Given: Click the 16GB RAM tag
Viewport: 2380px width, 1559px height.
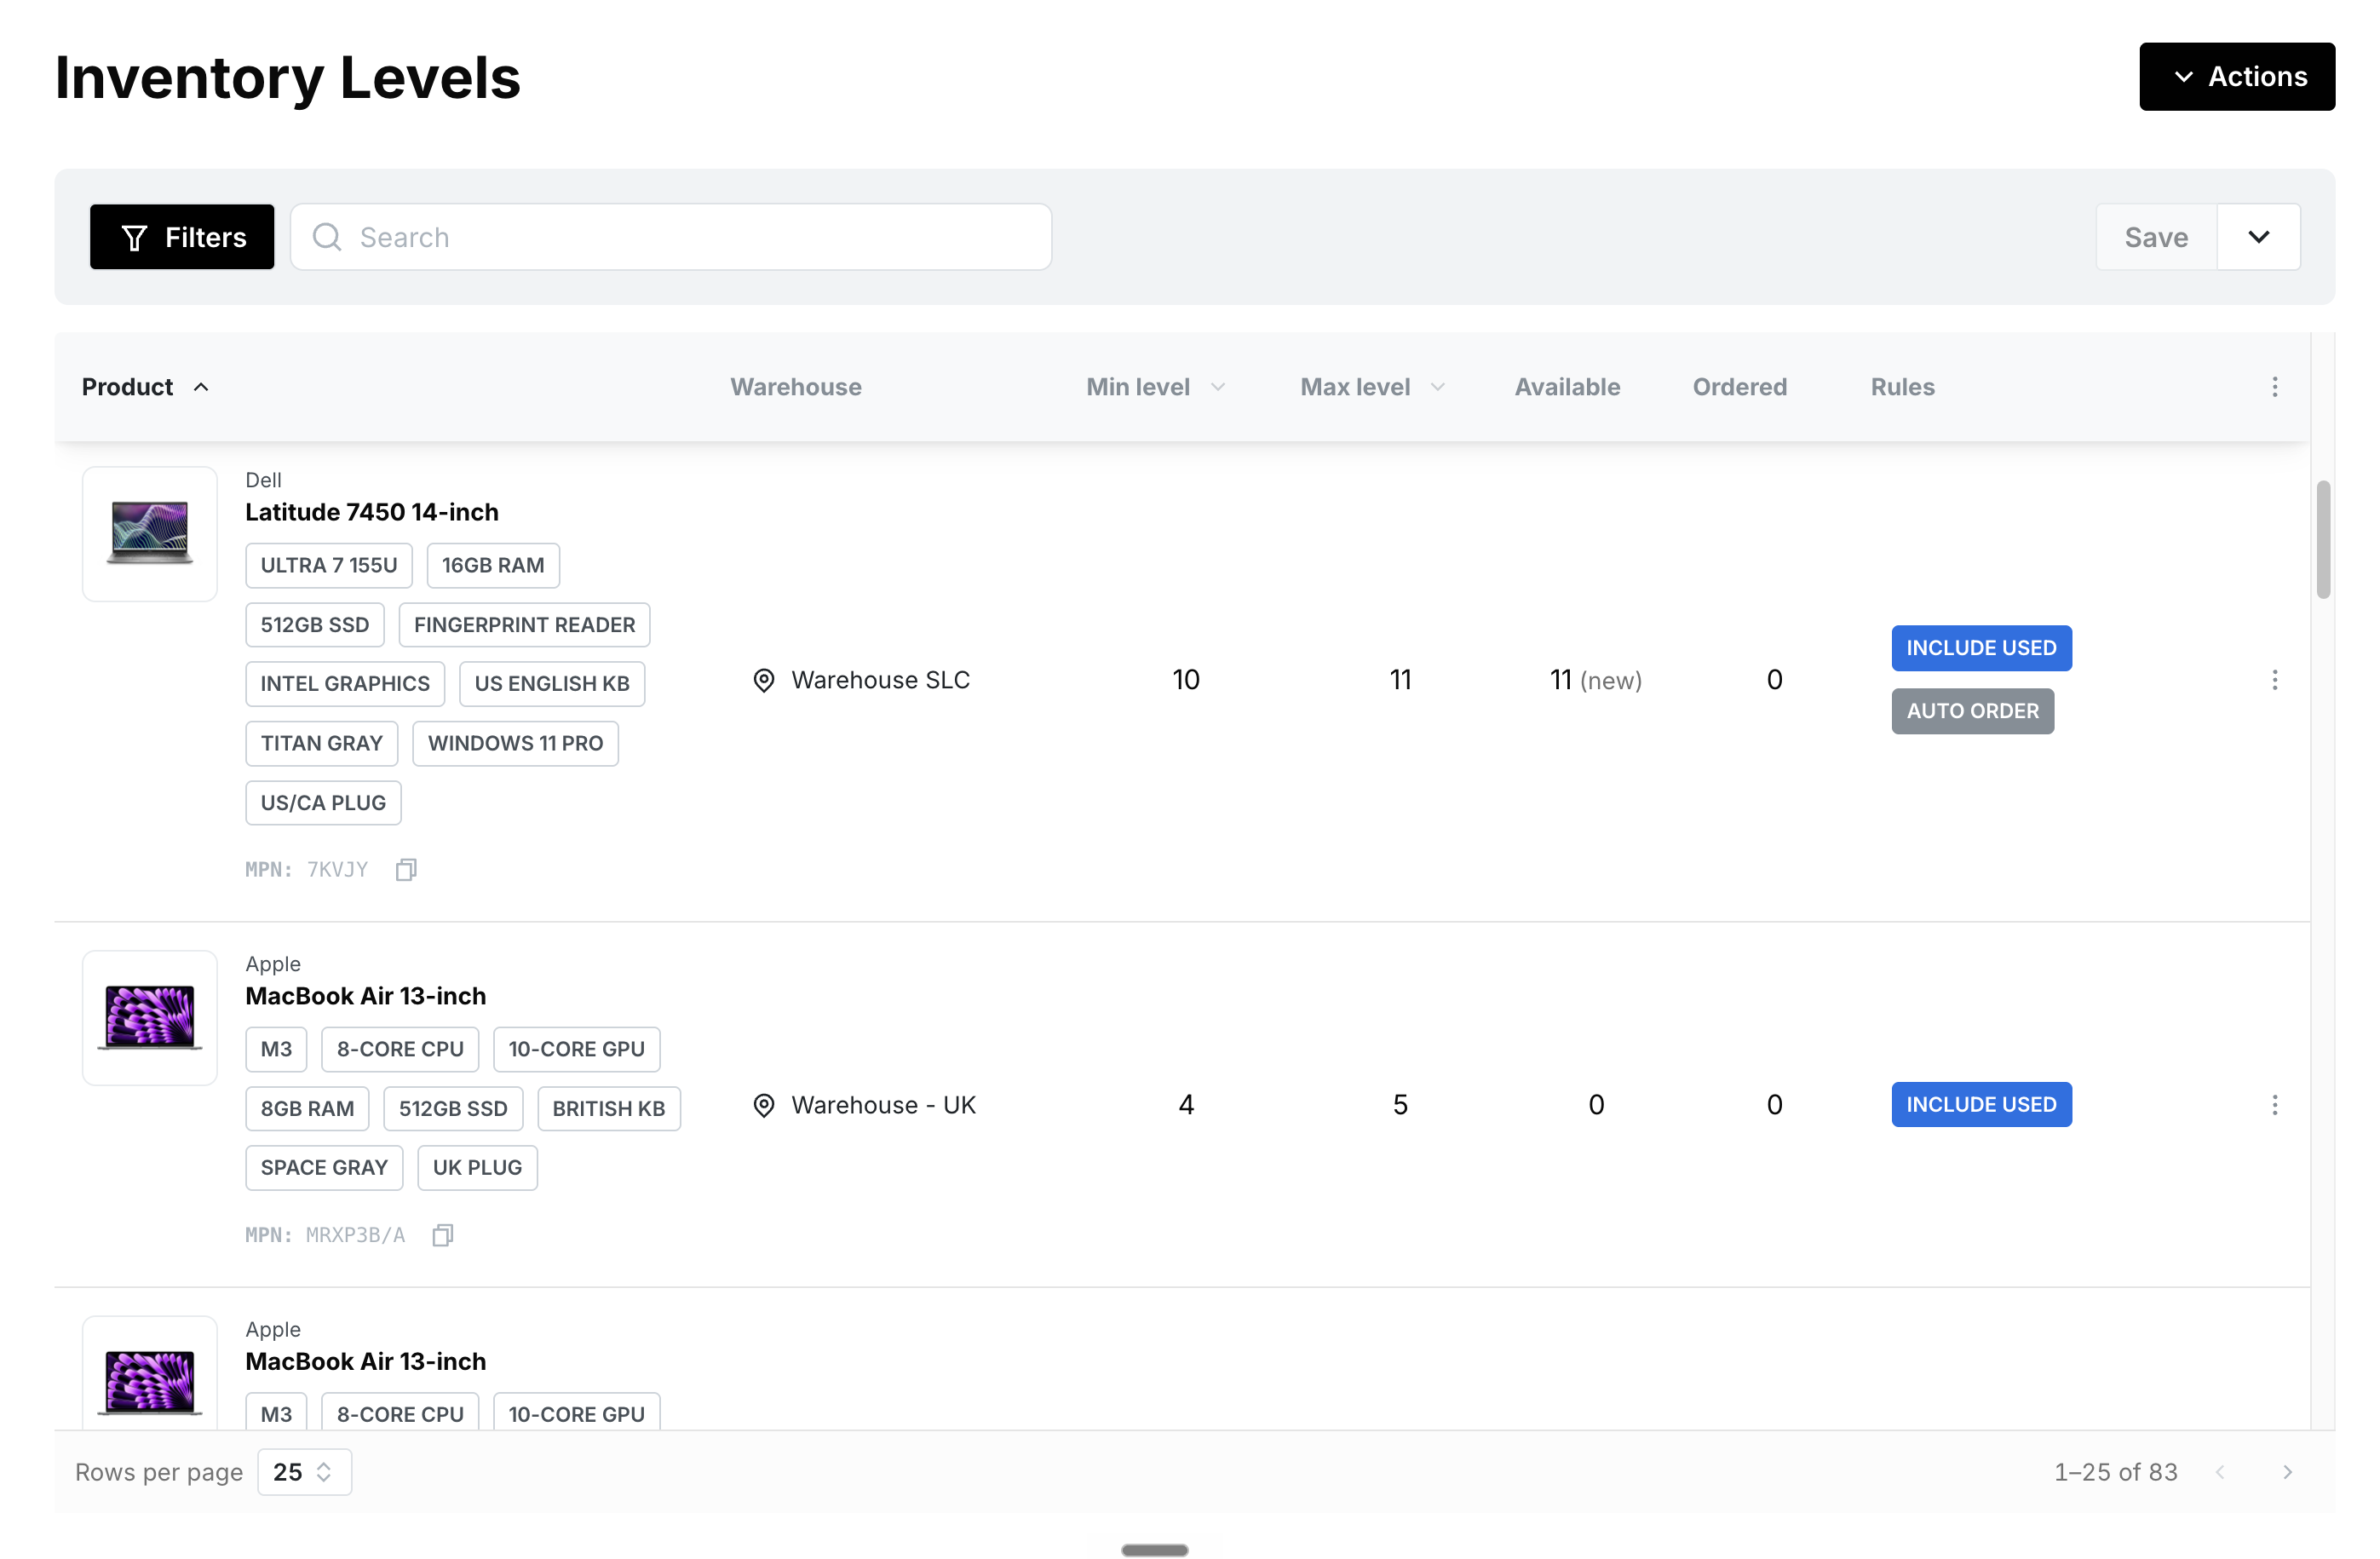Looking at the screenshot, I should click(x=493, y=565).
